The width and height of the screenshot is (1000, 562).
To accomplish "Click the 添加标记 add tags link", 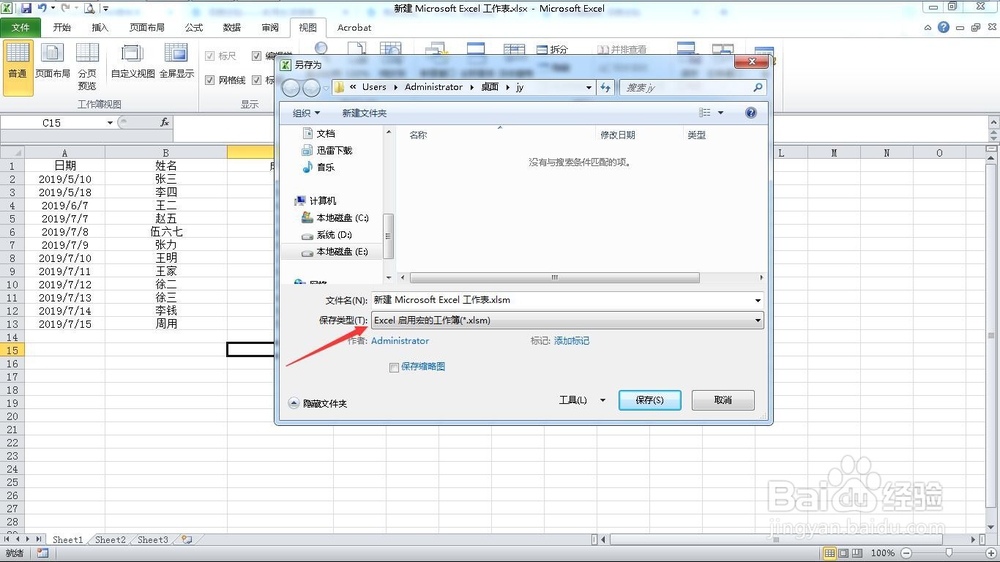I will click(x=571, y=341).
